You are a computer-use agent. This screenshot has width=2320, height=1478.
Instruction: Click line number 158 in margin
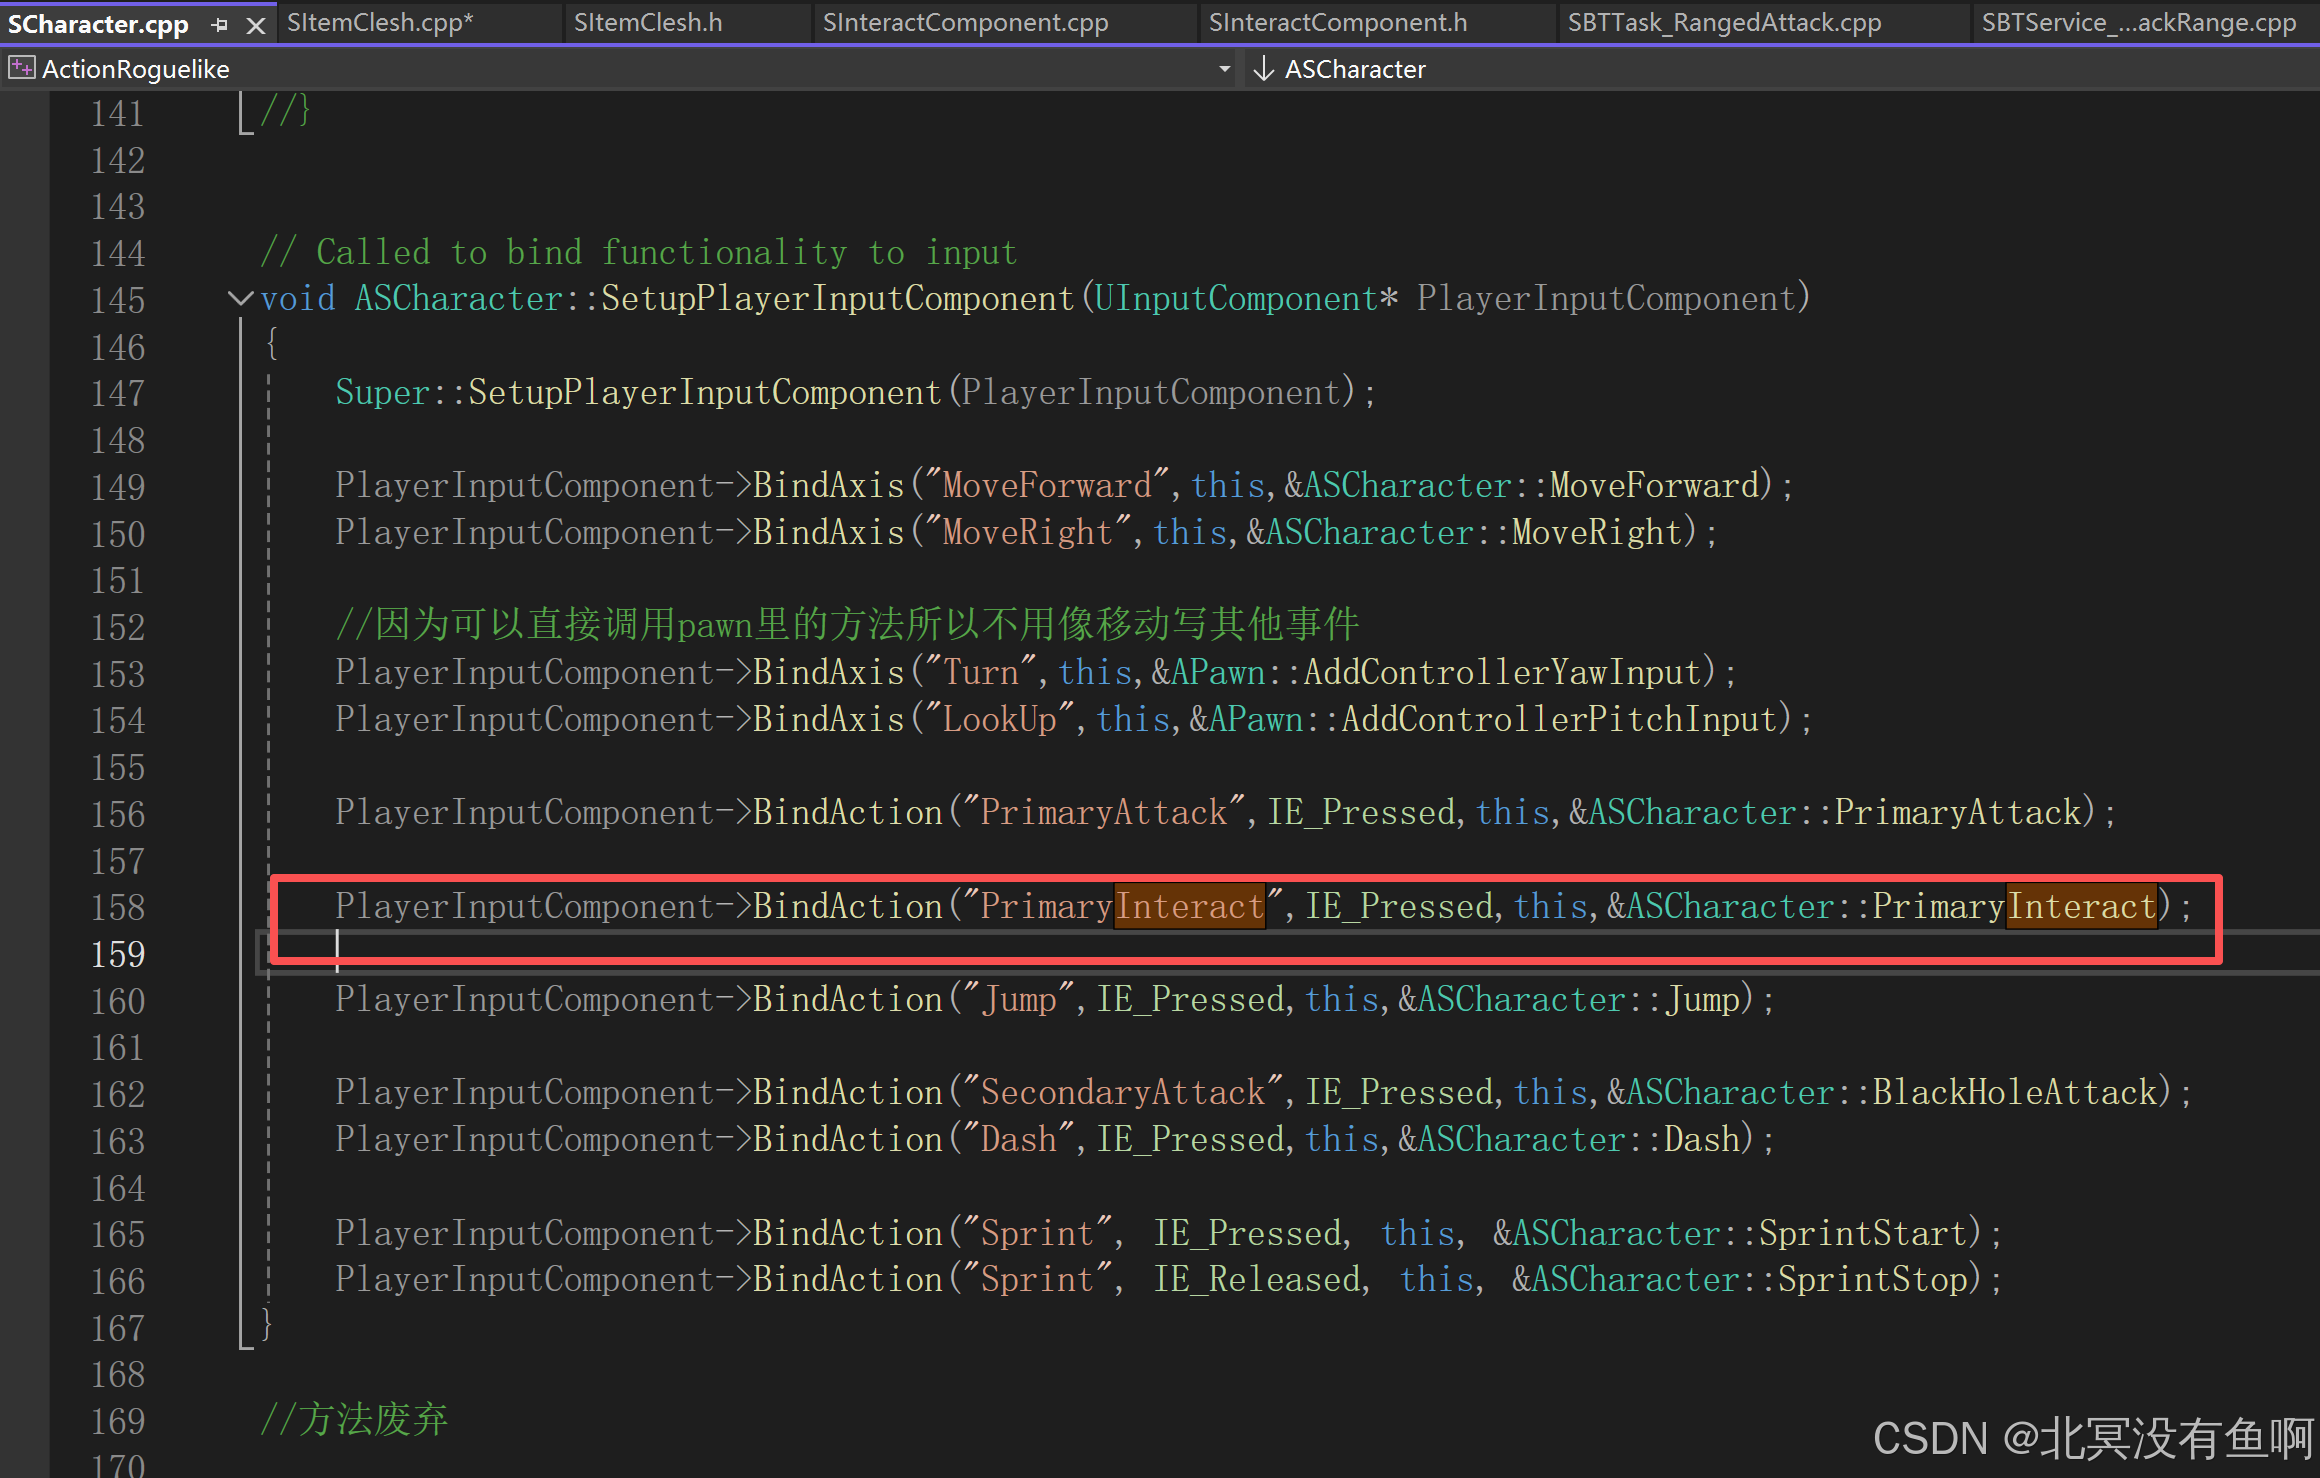[118, 907]
